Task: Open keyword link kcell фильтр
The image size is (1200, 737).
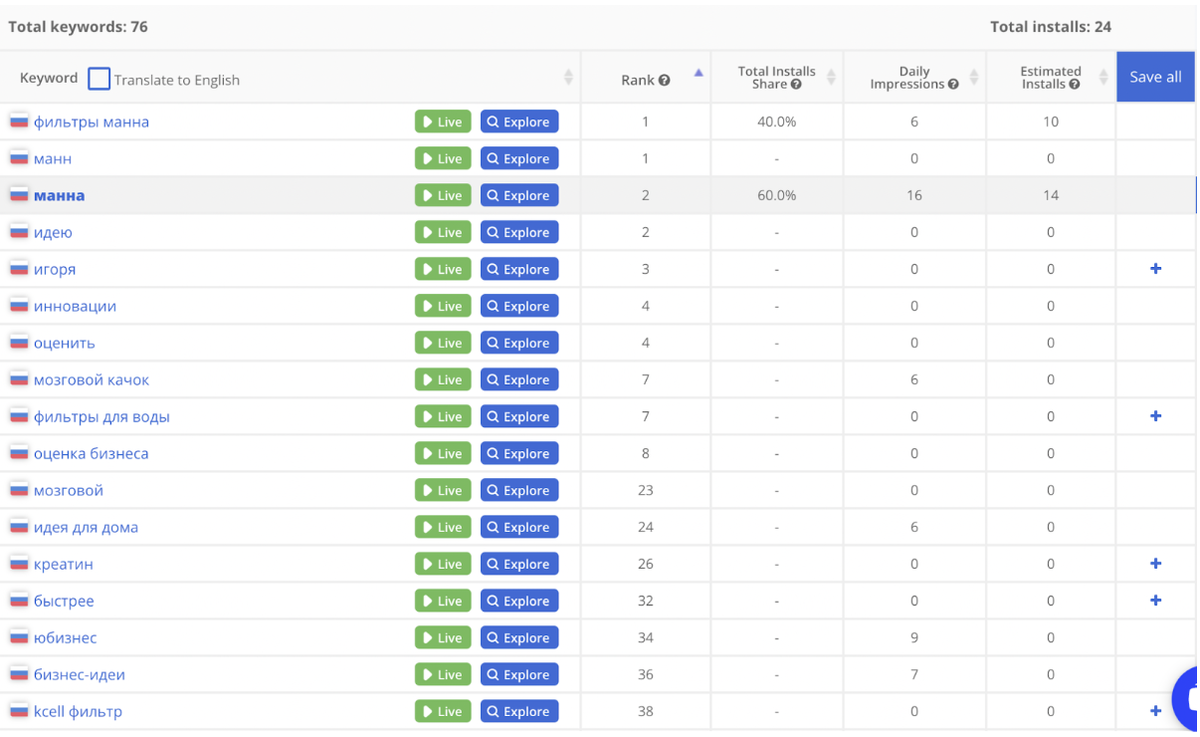Action: pos(78,711)
